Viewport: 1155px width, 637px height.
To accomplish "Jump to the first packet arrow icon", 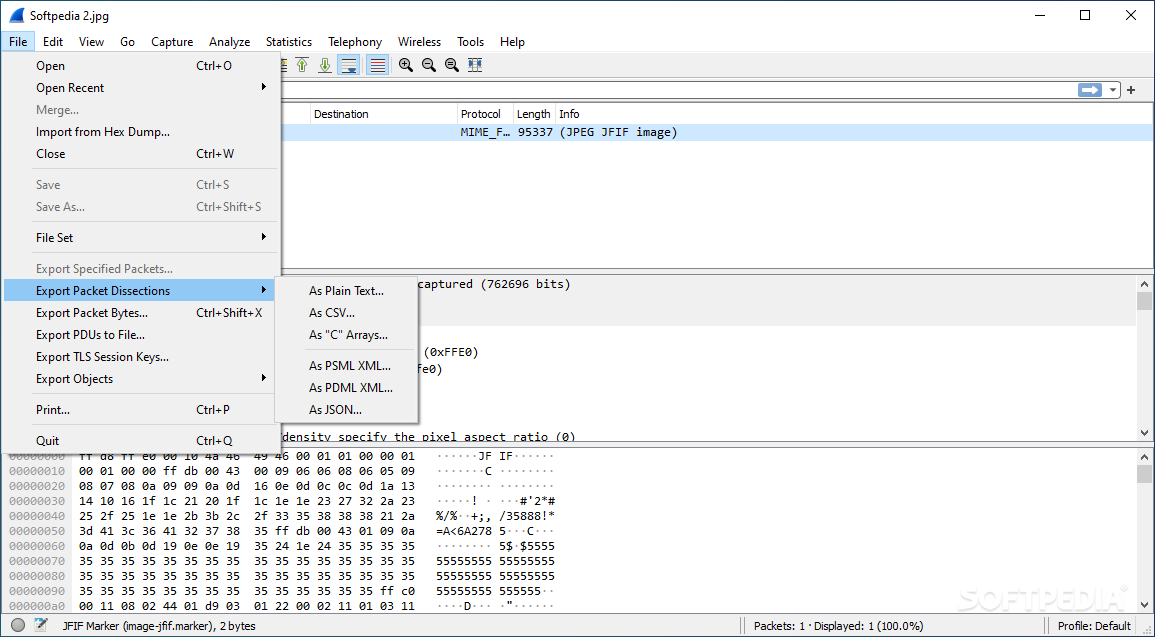I will [x=302, y=65].
